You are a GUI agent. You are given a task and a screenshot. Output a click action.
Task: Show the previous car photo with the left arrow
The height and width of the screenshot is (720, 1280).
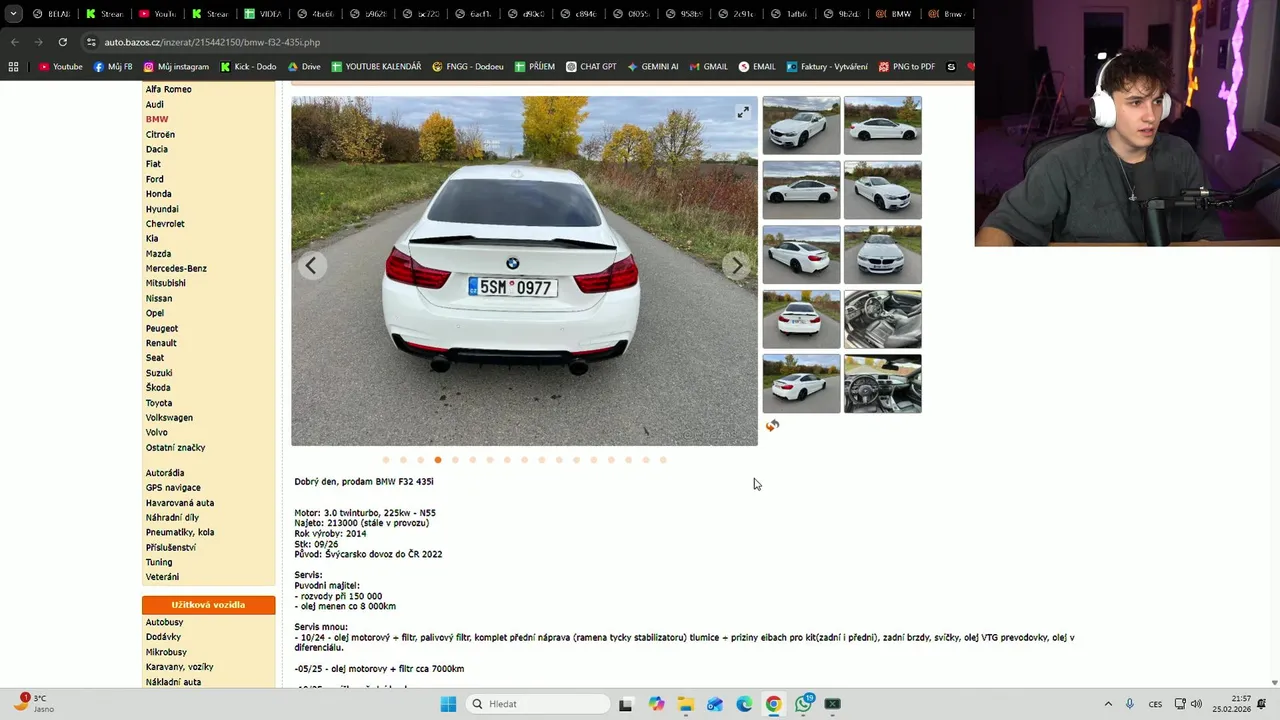coord(311,265)
